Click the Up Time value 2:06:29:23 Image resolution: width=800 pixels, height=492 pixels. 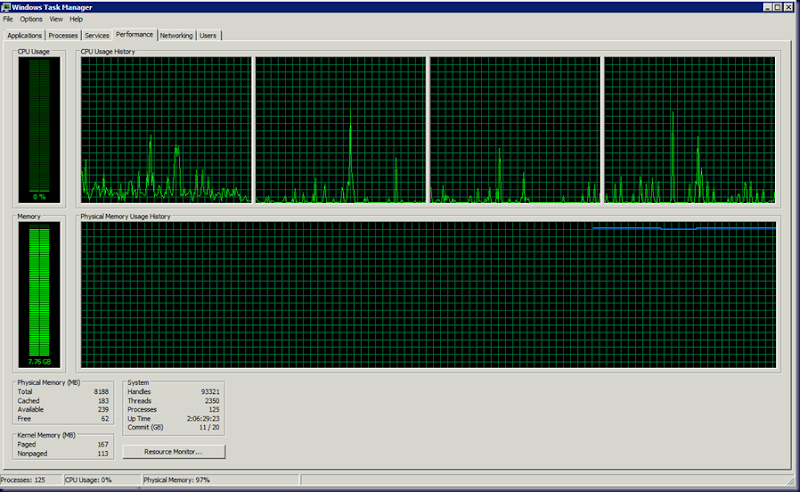tap(203, 419)
